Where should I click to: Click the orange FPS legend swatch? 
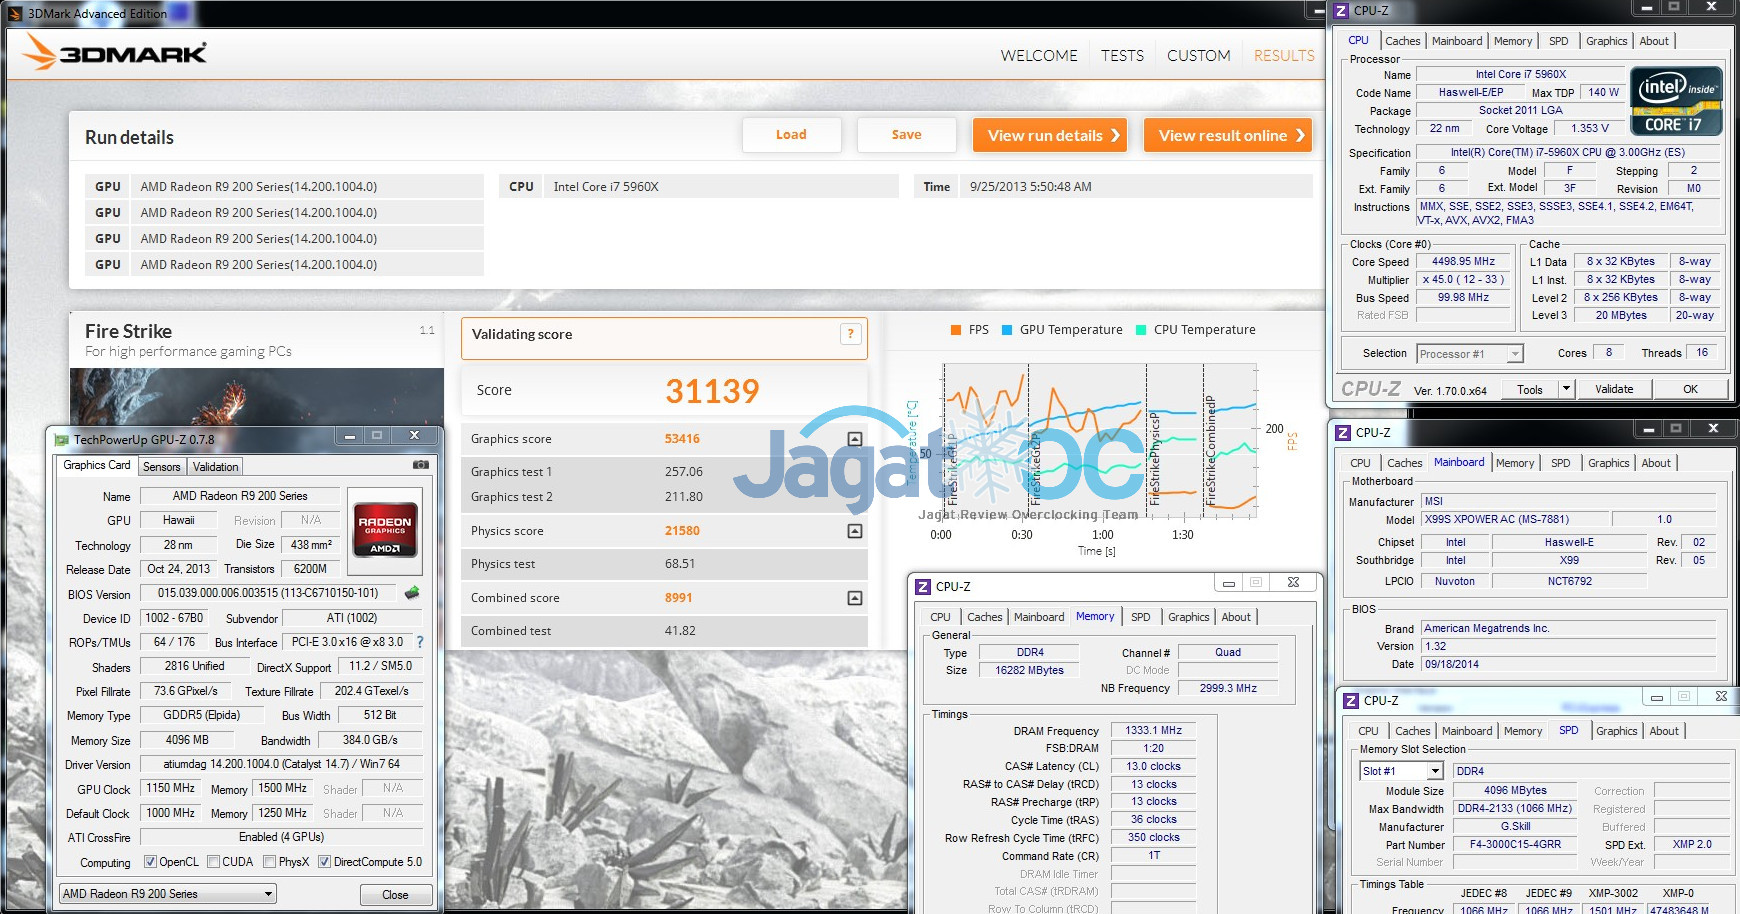(956, 330)
